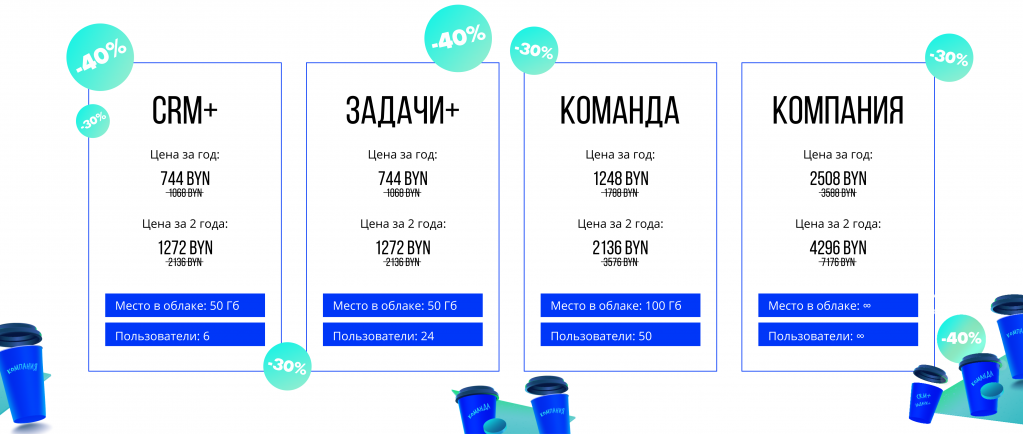This screenshot has width=1023, height=434.
Task: Click the -40% badge above ЗАДАЧИ+ card
Action: pyautogui.click(x=458, y=39)
